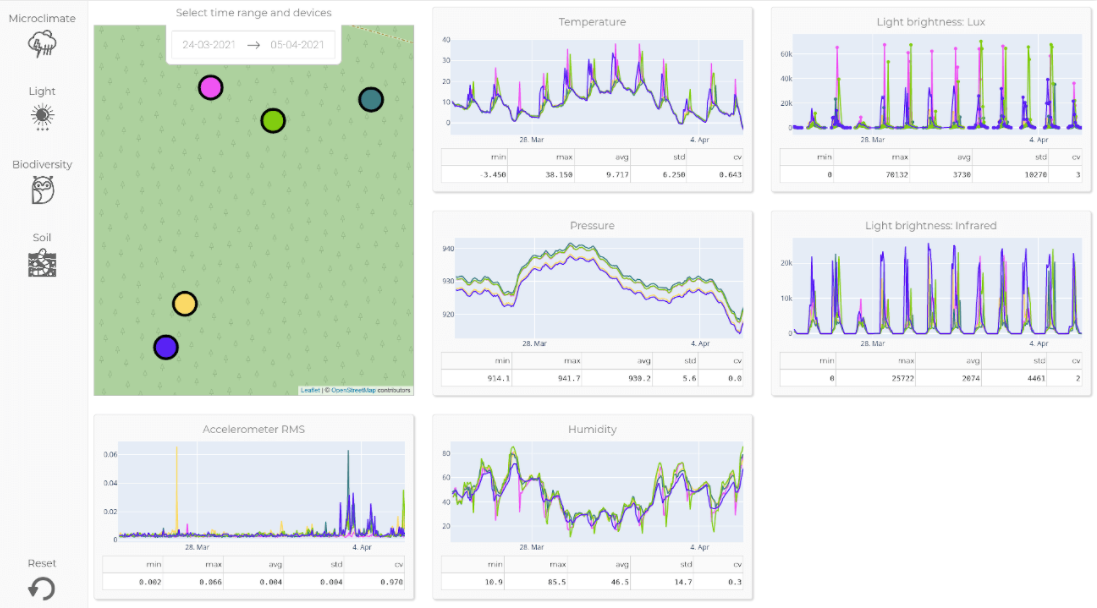Select the Soil layers icon
Viewport: 1097px width, 608px height.
pyautogui.click(x=42, y=263)
